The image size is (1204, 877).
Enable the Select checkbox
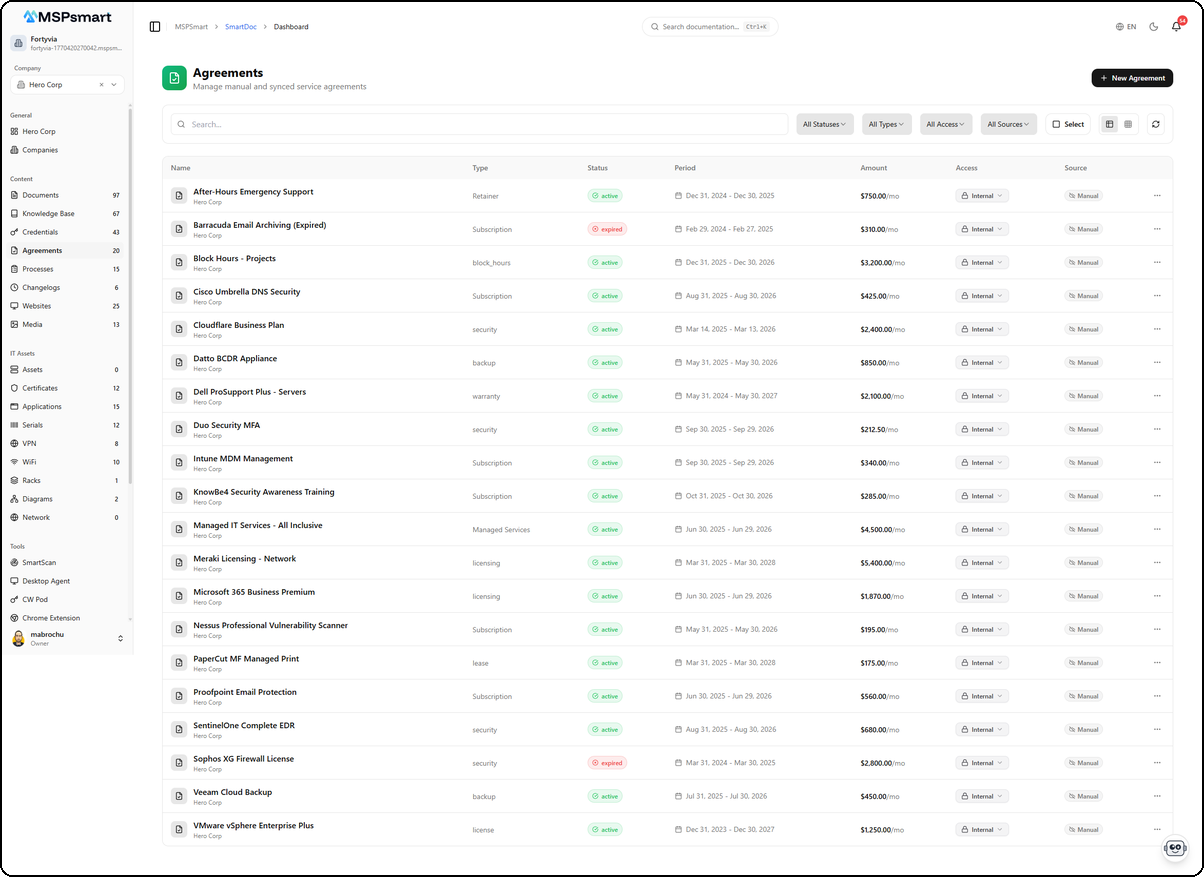(1067, 124)
